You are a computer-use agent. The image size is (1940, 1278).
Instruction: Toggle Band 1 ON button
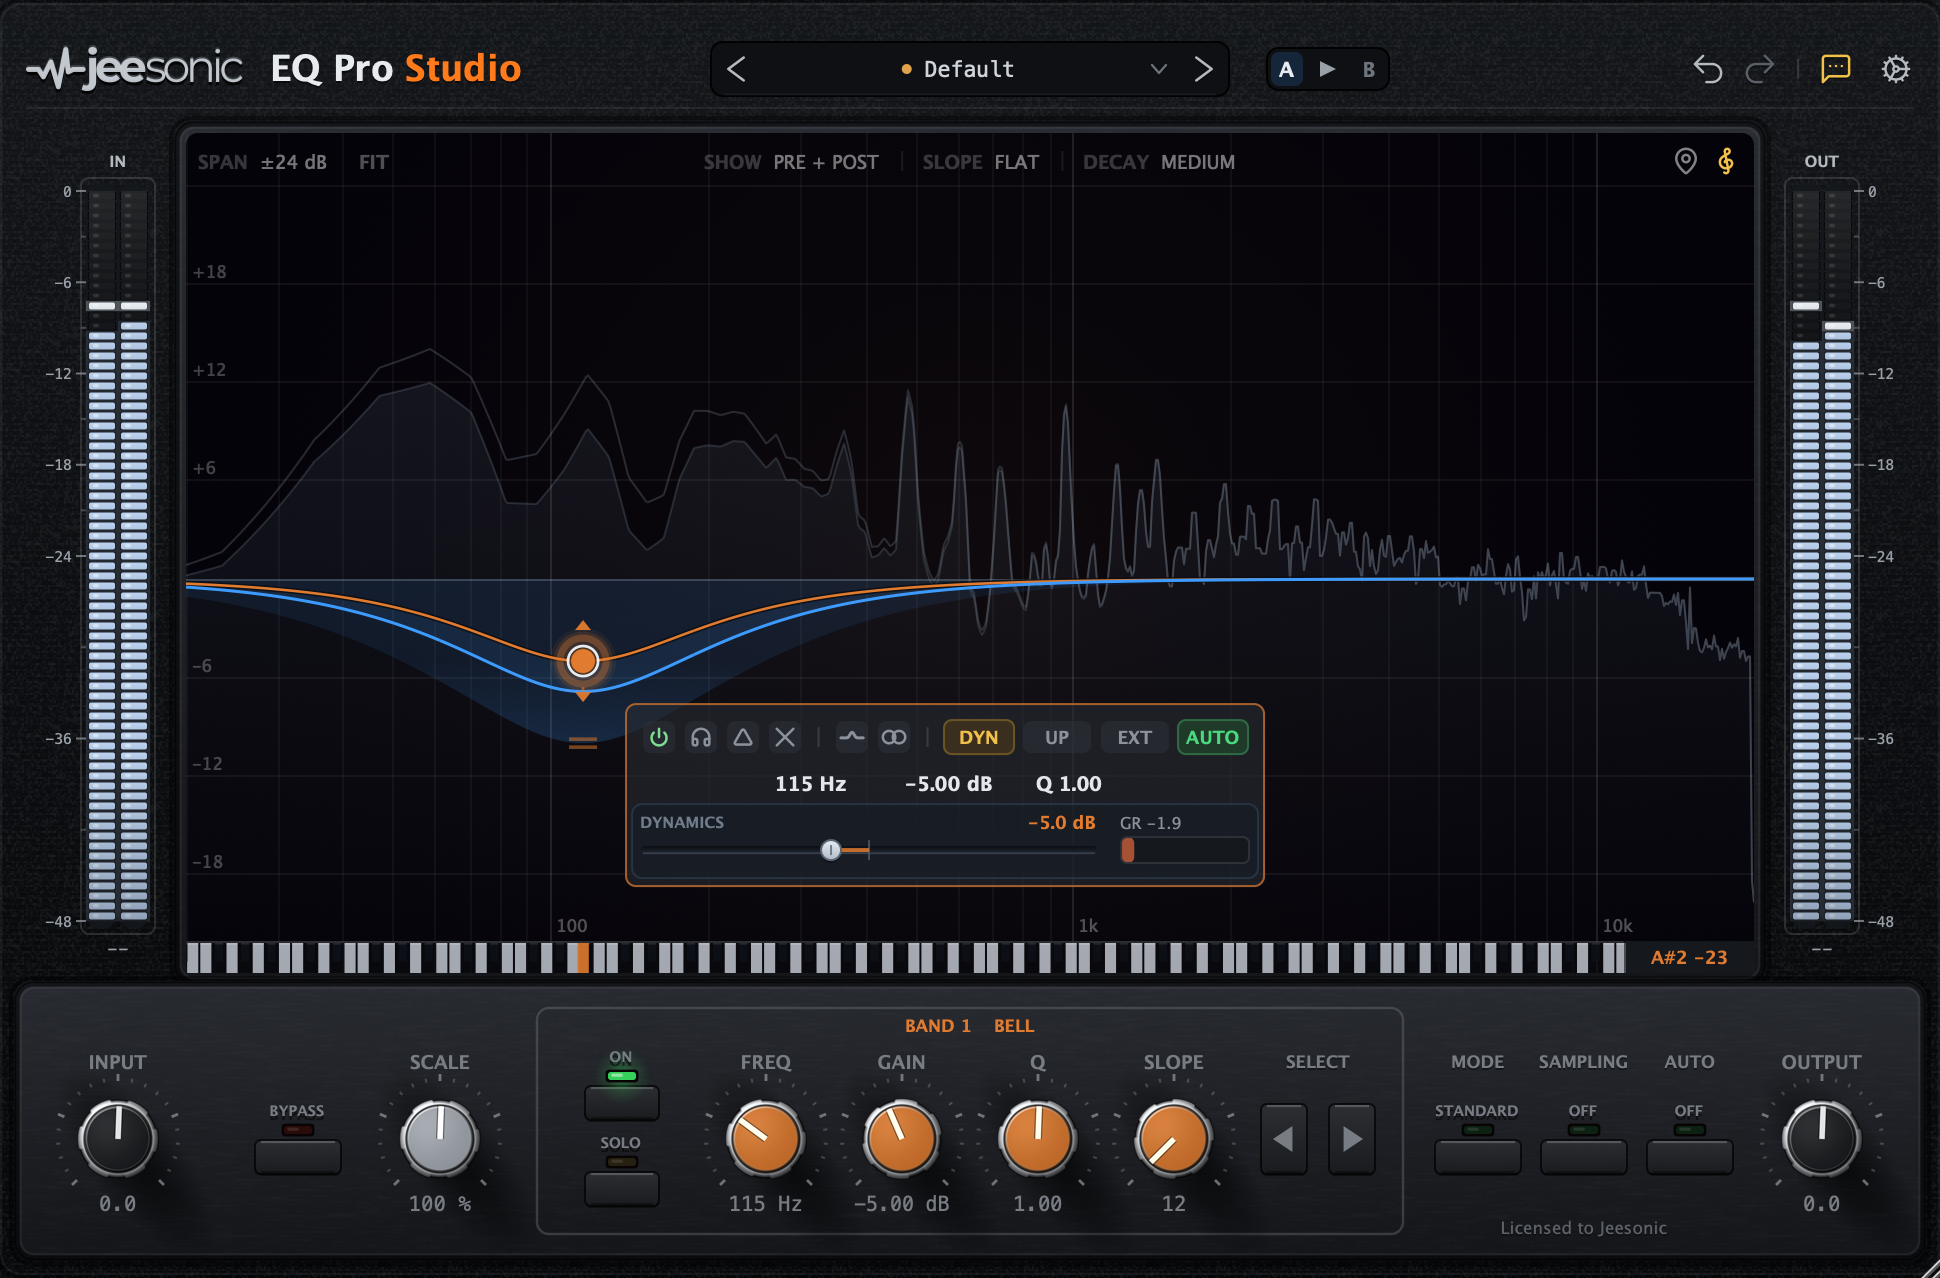click(621, 1102)
